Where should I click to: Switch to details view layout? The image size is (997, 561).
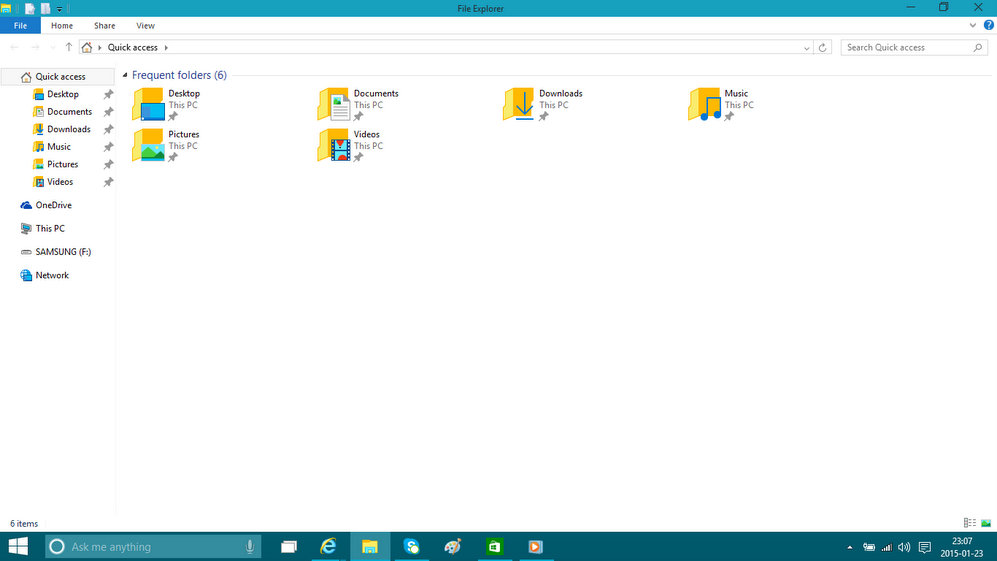969,523
